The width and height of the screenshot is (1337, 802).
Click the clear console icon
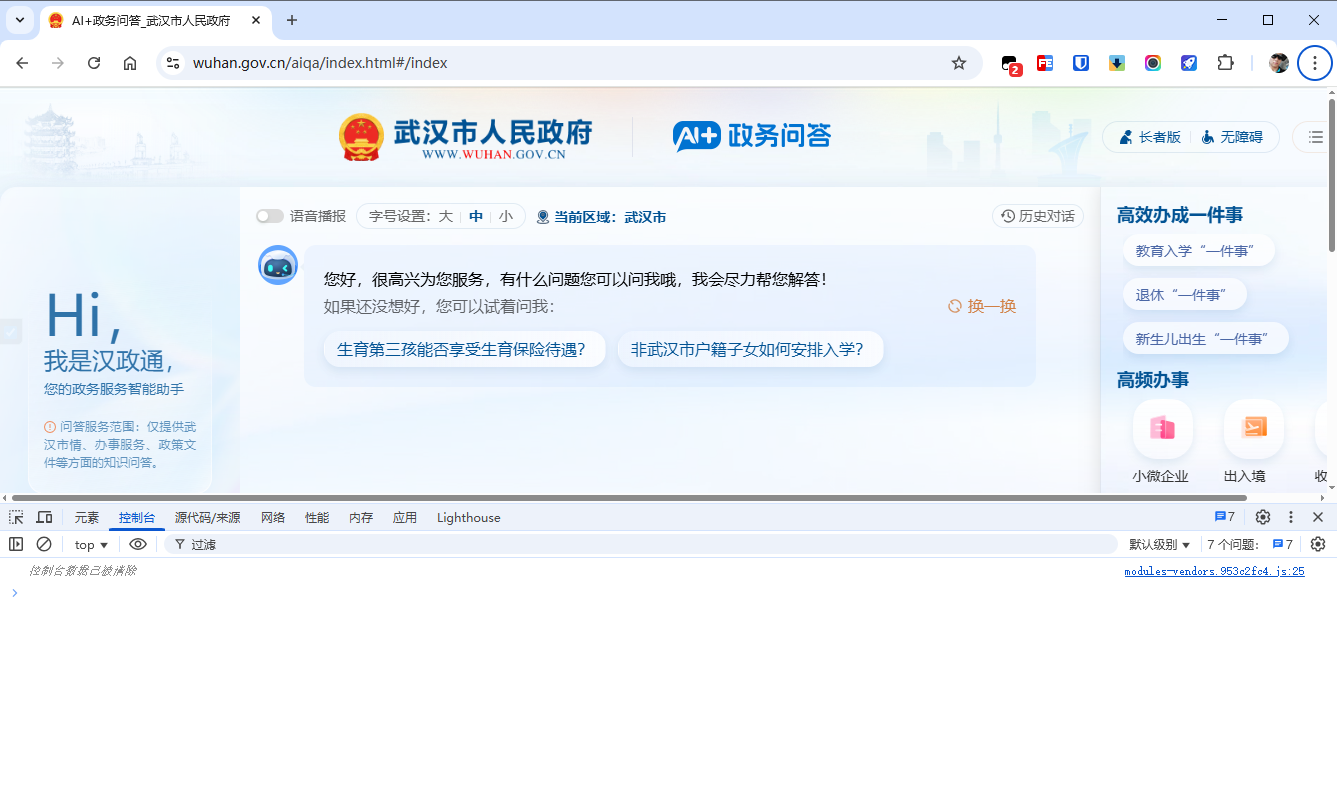[44, 543]
